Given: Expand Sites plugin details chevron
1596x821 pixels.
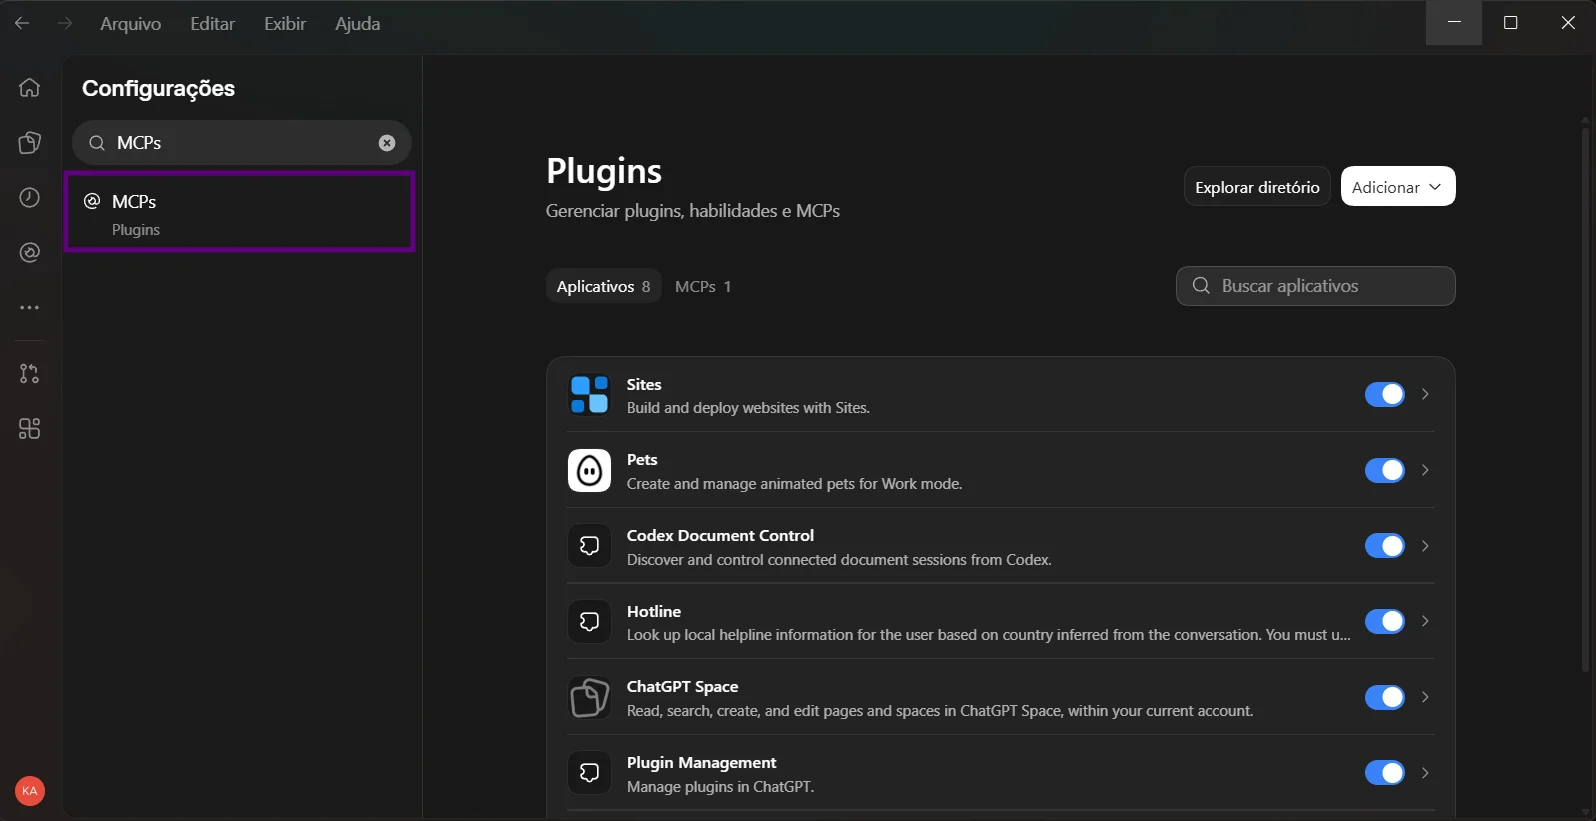Looking at the screenshot, I should click(1425, 394).
